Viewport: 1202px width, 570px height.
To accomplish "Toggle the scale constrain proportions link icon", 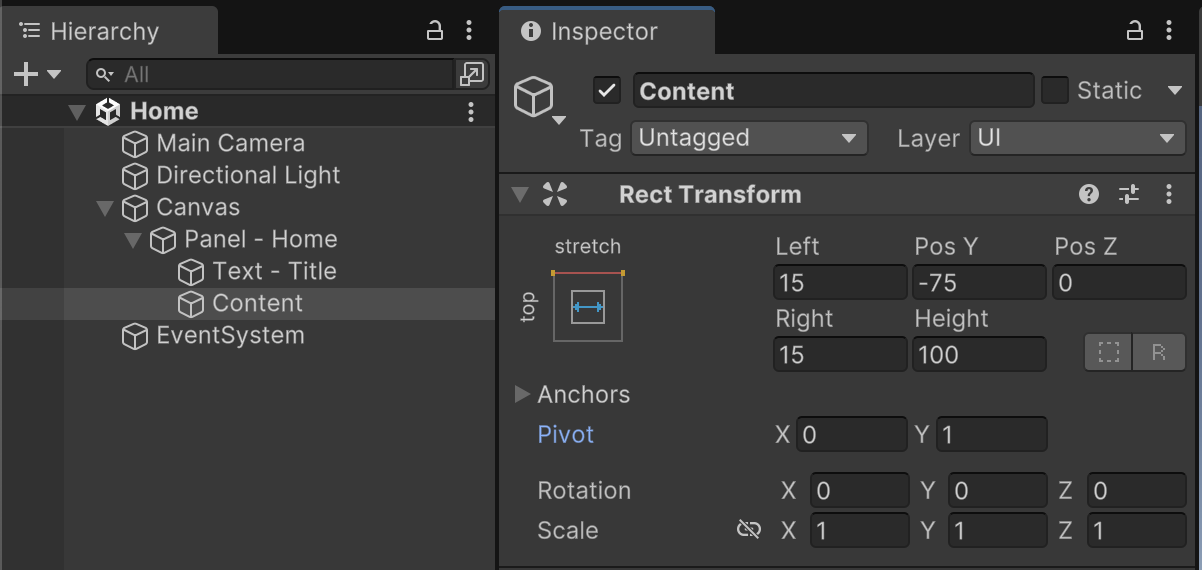I will pos(749,530).
